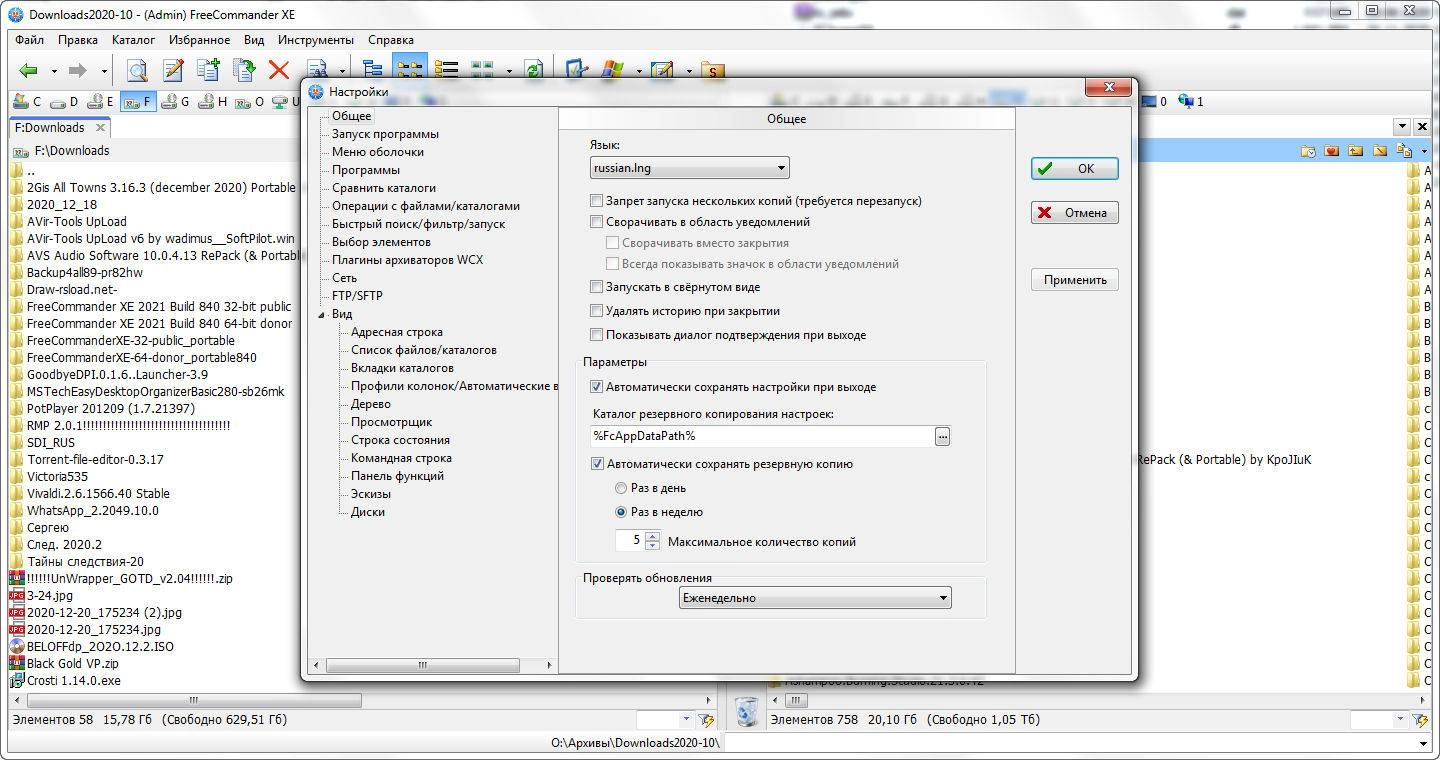The width and height of the screenshot is (1440, 760).
Task: Select 'FTP/SFTP' in settings tree
Action: click(357, 296)
